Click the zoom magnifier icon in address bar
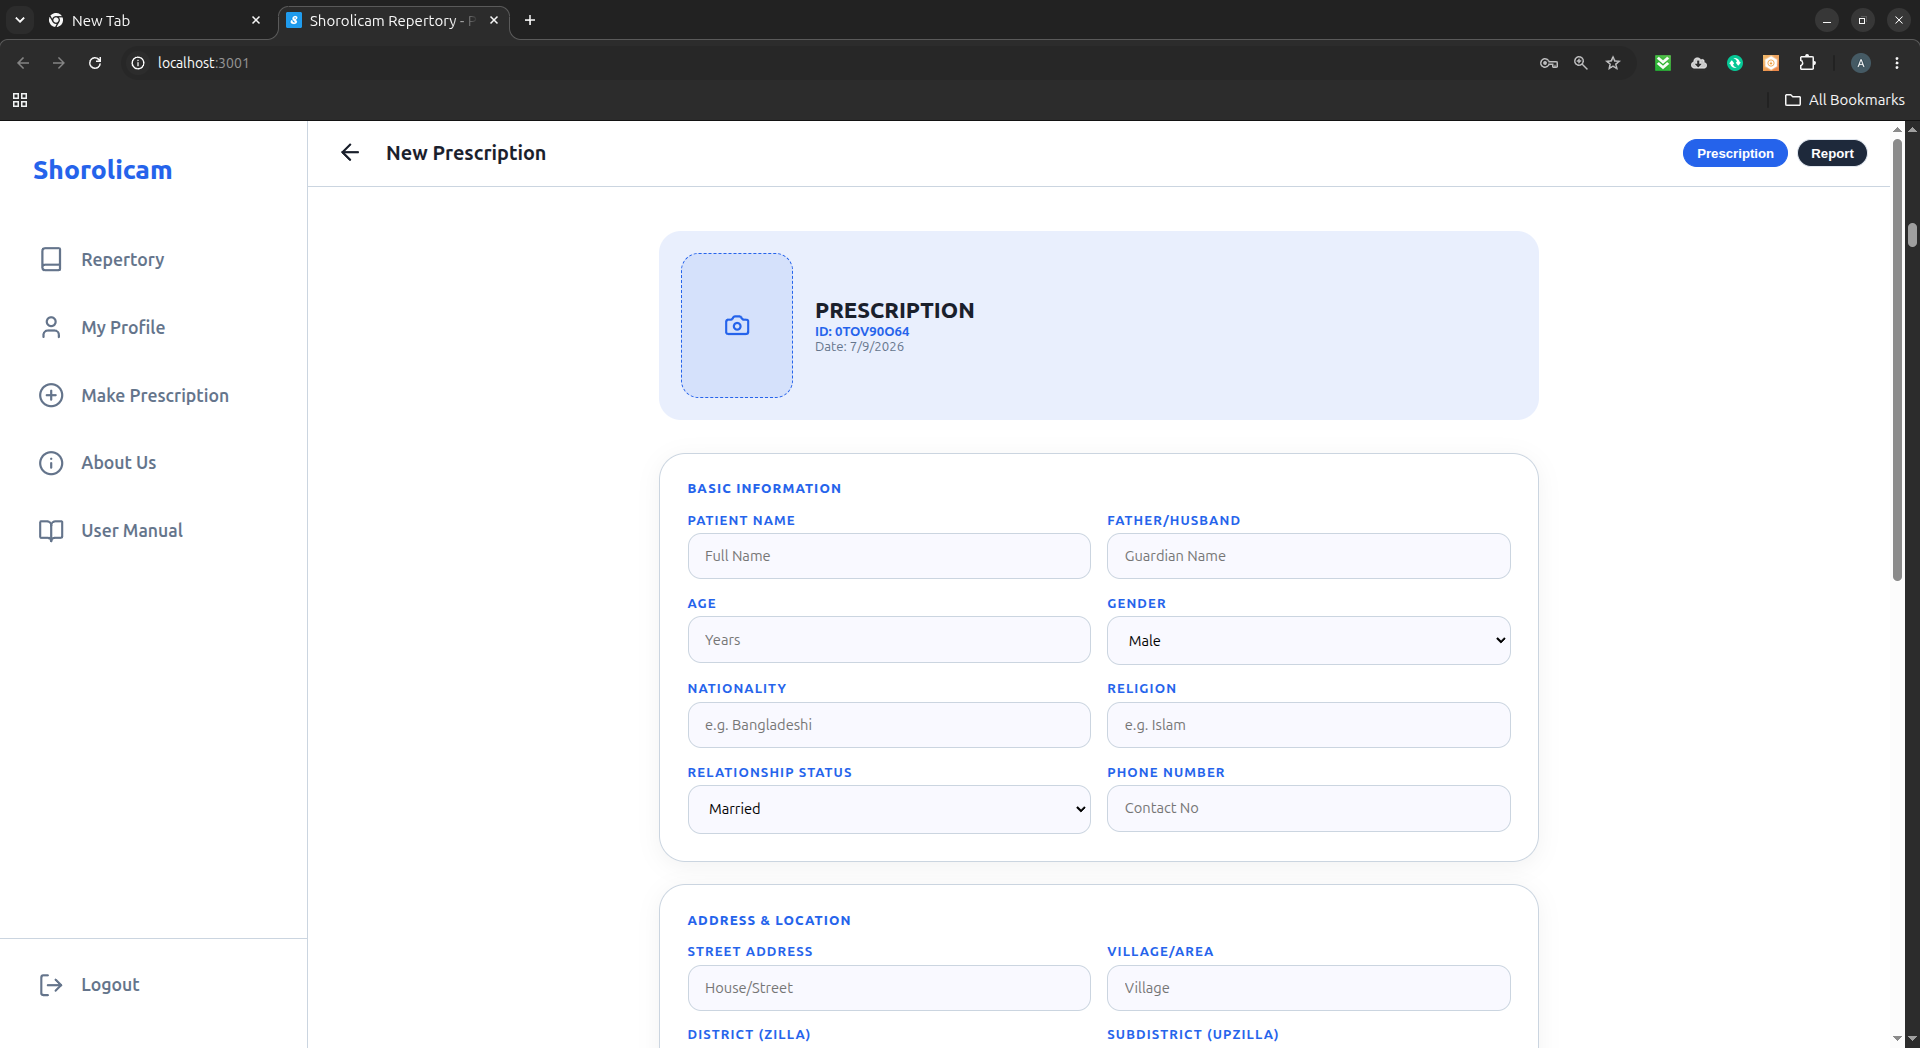Viewport: 1920px width, 1048px height. click(x=1581, y=63)
